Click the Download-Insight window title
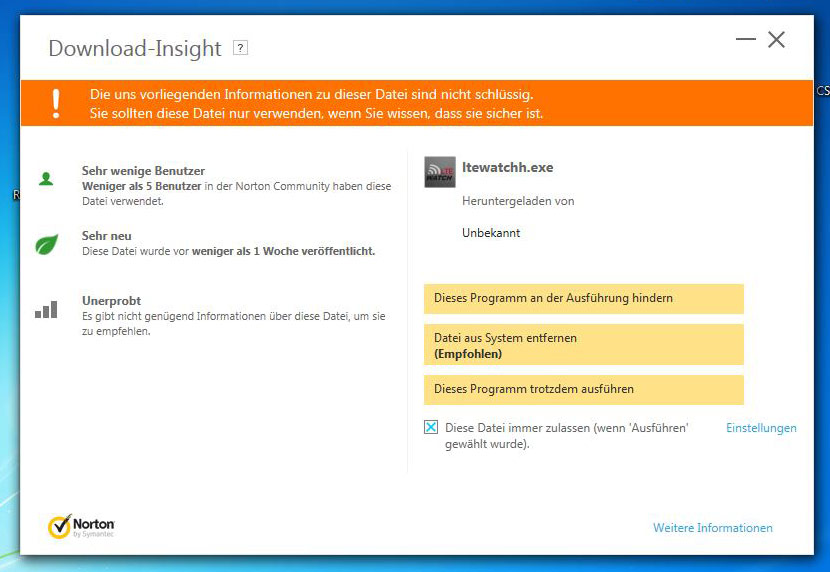This screenshot has width=830, height=572. (x=134, y=48)
